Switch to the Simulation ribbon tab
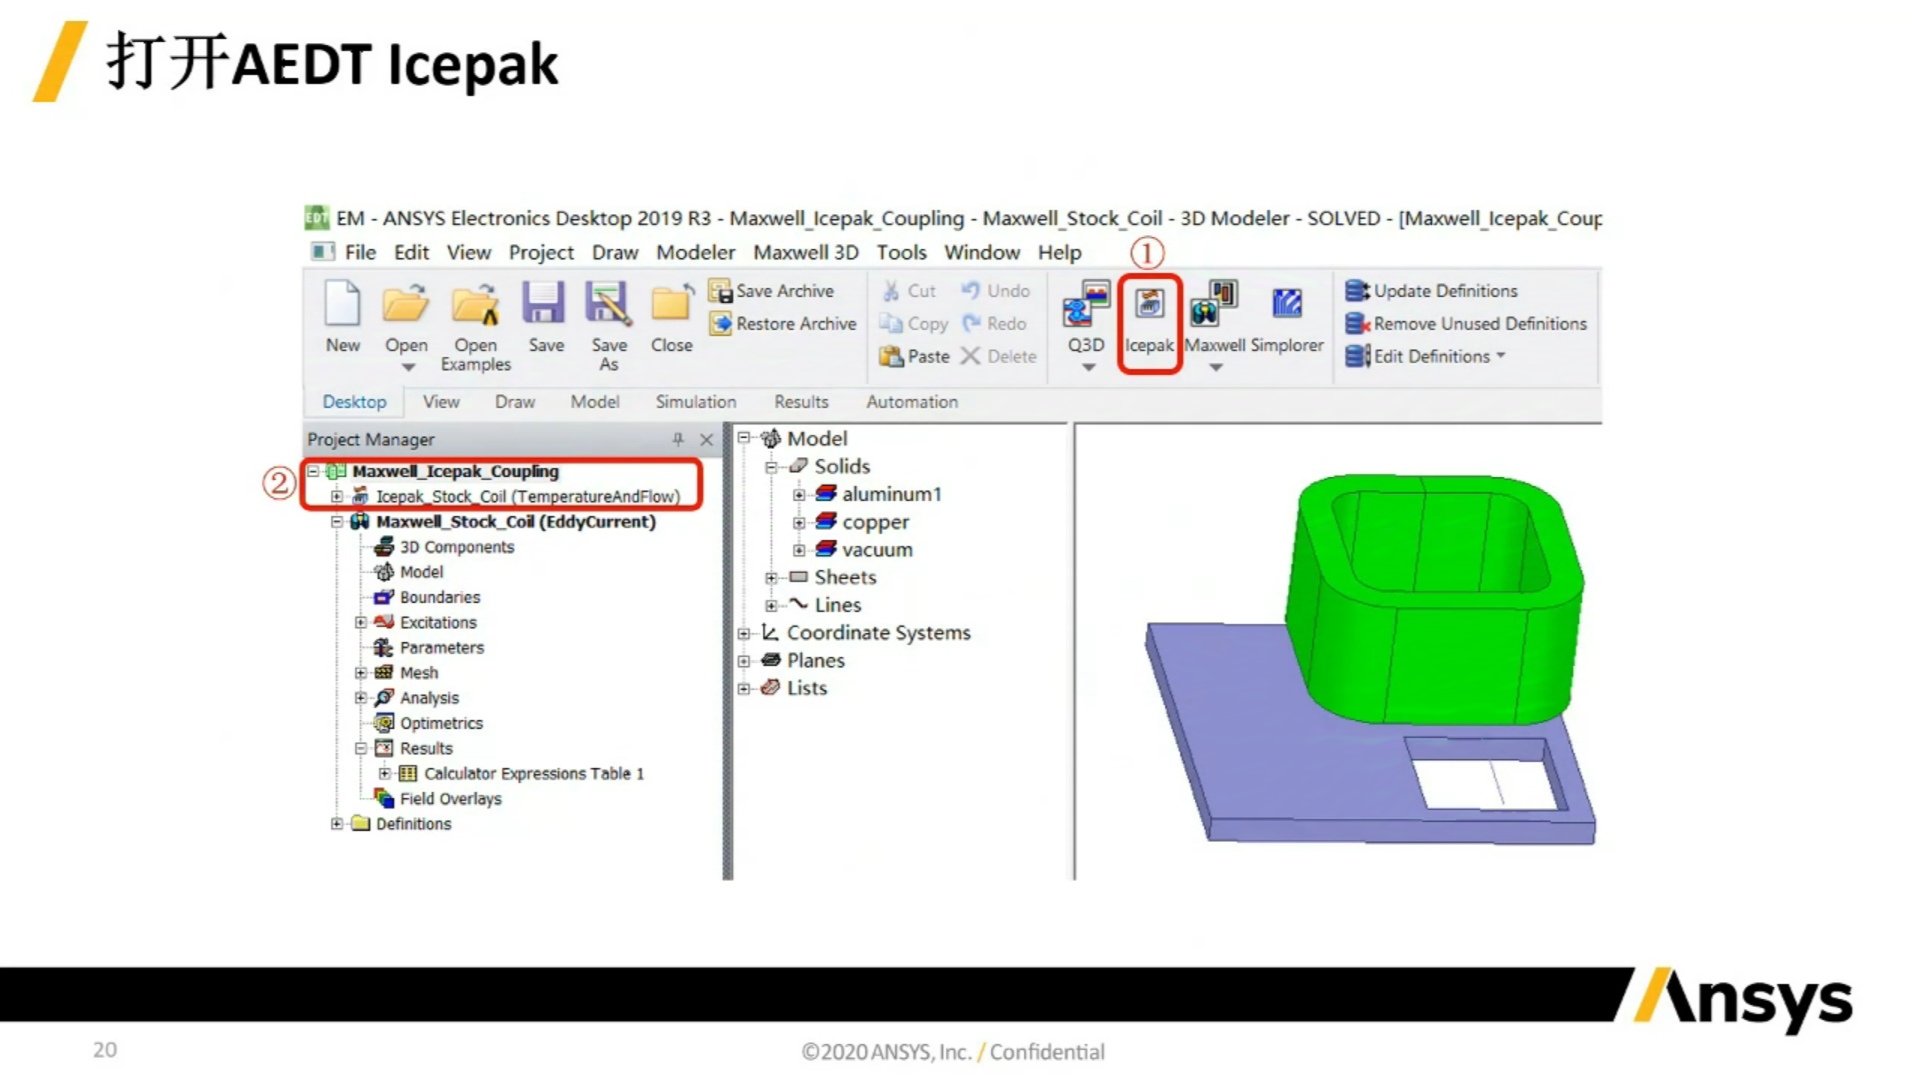Screen dimensions: 1912x1080 point(696,402)
